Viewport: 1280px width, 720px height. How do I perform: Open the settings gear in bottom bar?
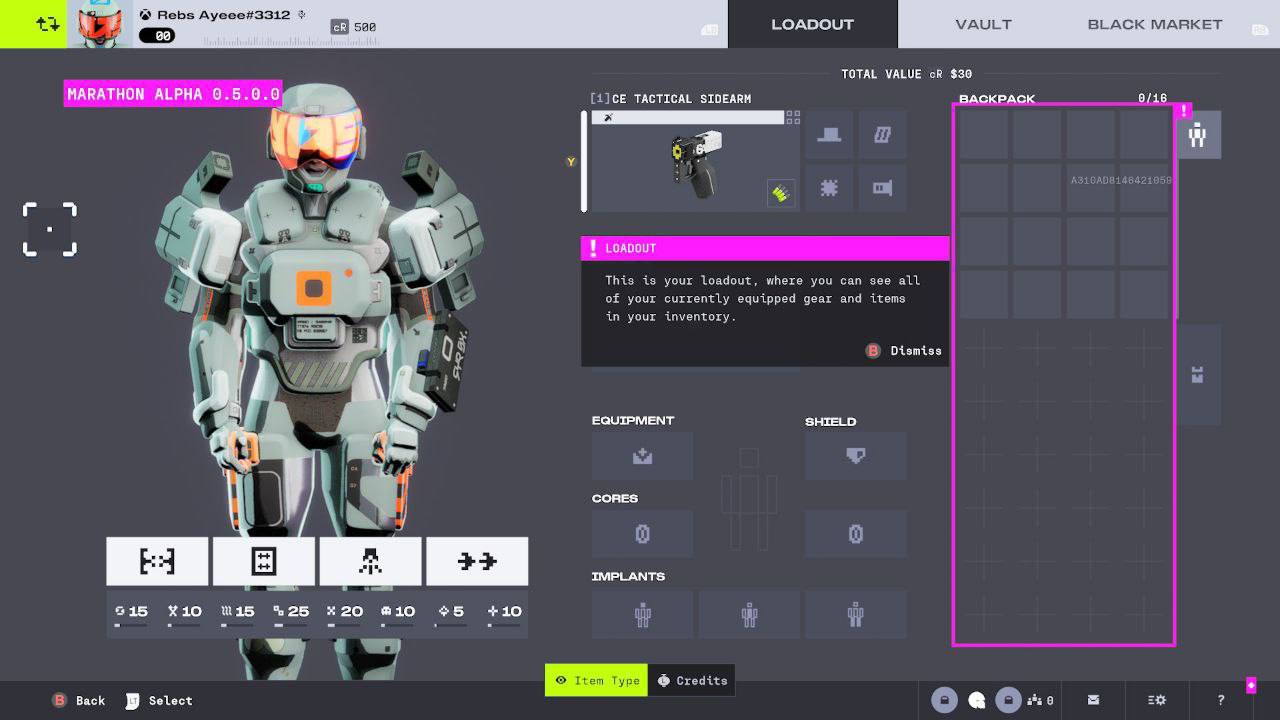[1157, 700]
